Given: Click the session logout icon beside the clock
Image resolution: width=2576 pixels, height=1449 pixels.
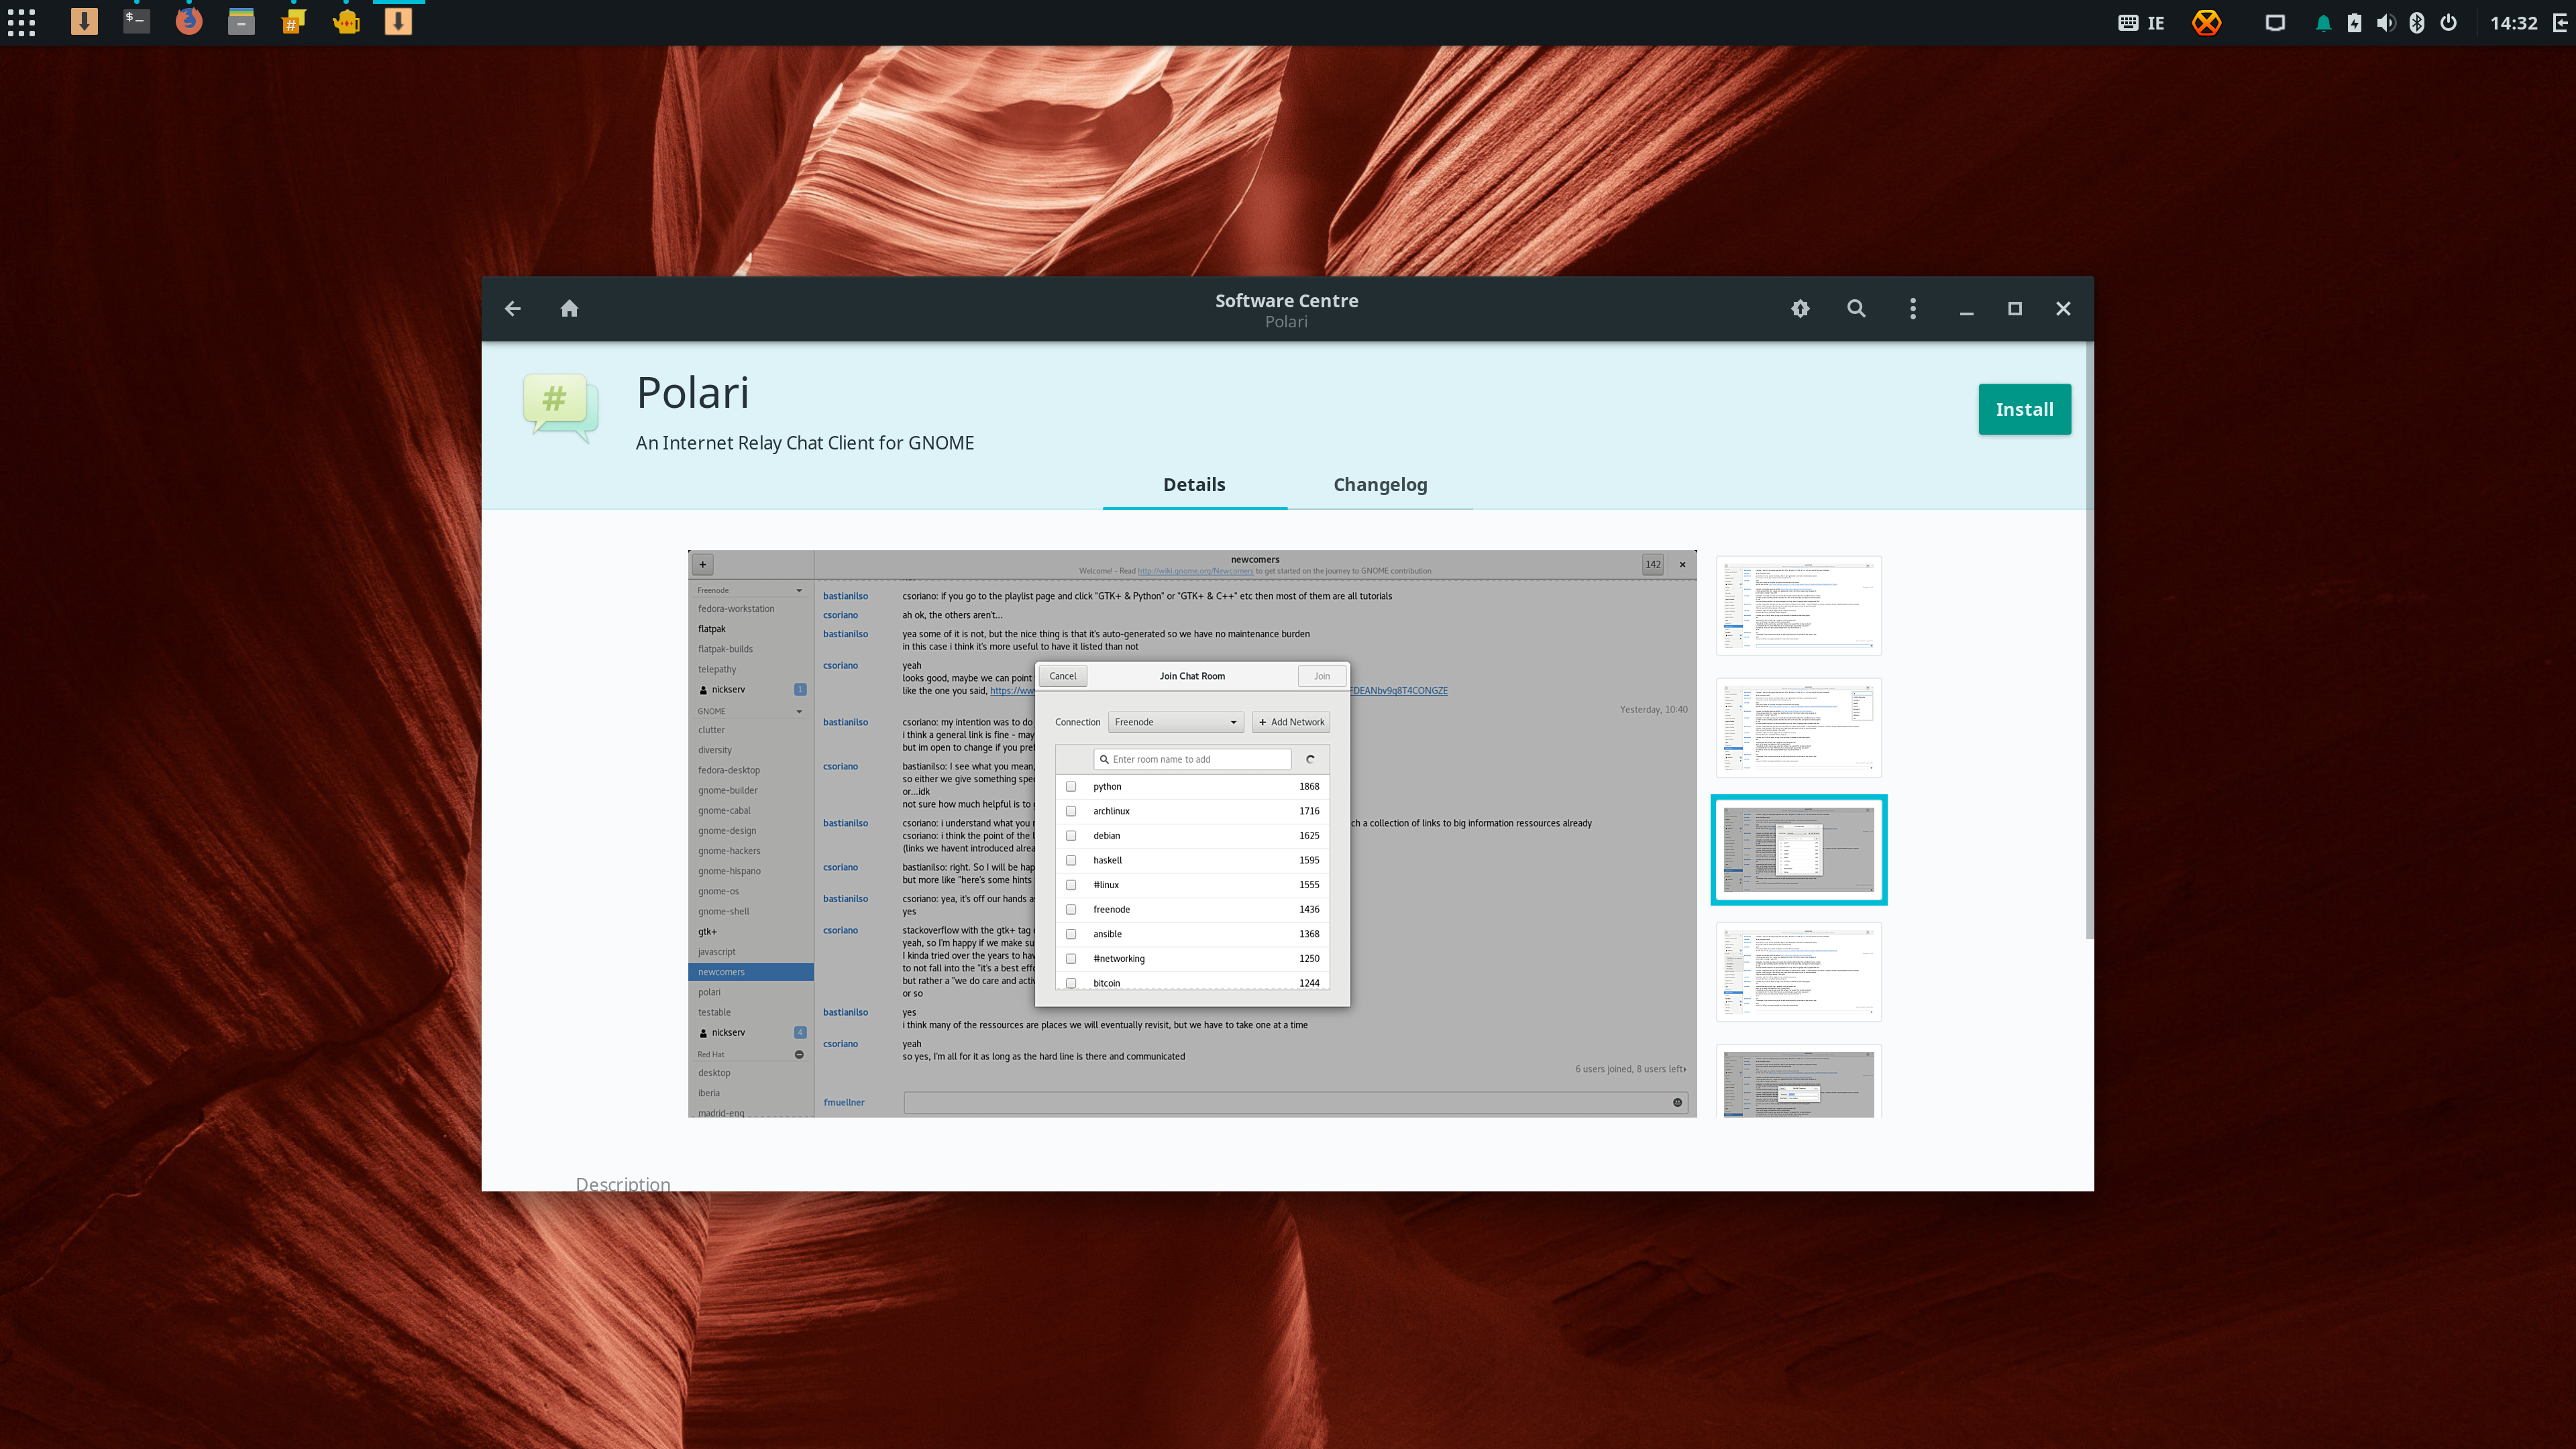Looking at the screenshot, I should click(x=2560, y=23).
